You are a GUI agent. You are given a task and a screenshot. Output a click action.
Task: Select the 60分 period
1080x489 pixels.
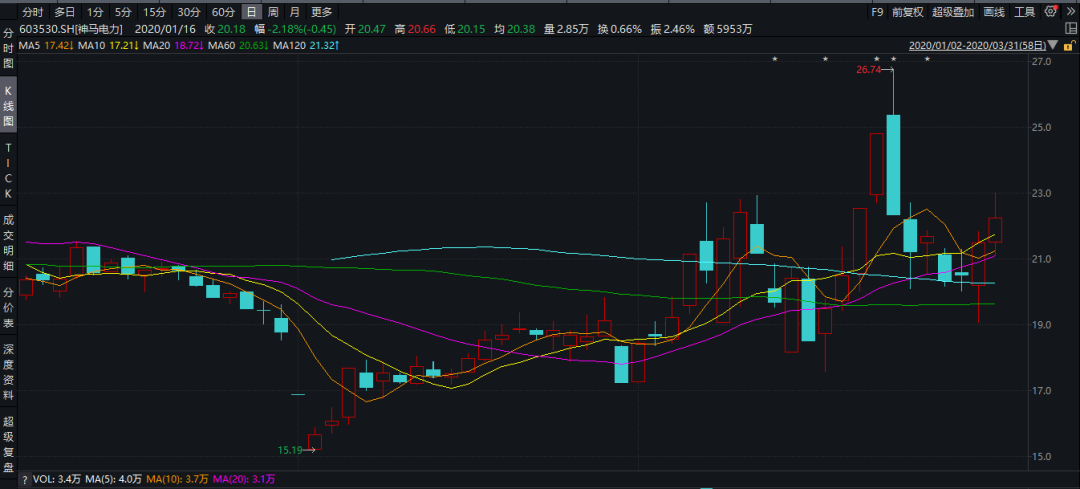(222, 12)
